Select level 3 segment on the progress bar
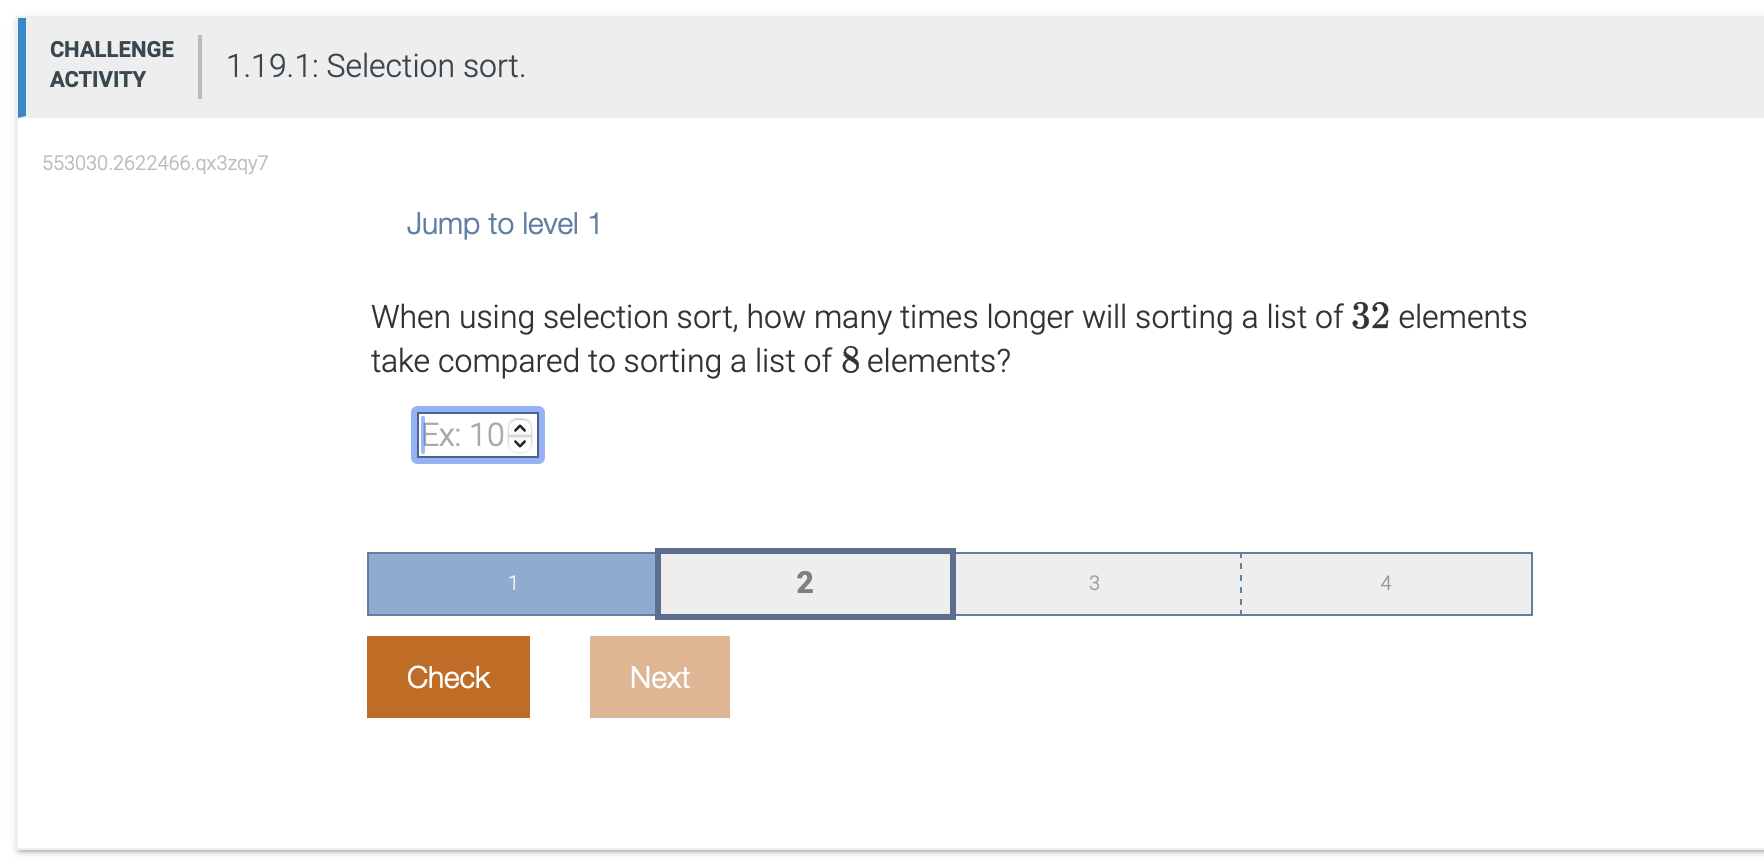This screenshot has height=864, width=1764. click(x=1094, y=583)
